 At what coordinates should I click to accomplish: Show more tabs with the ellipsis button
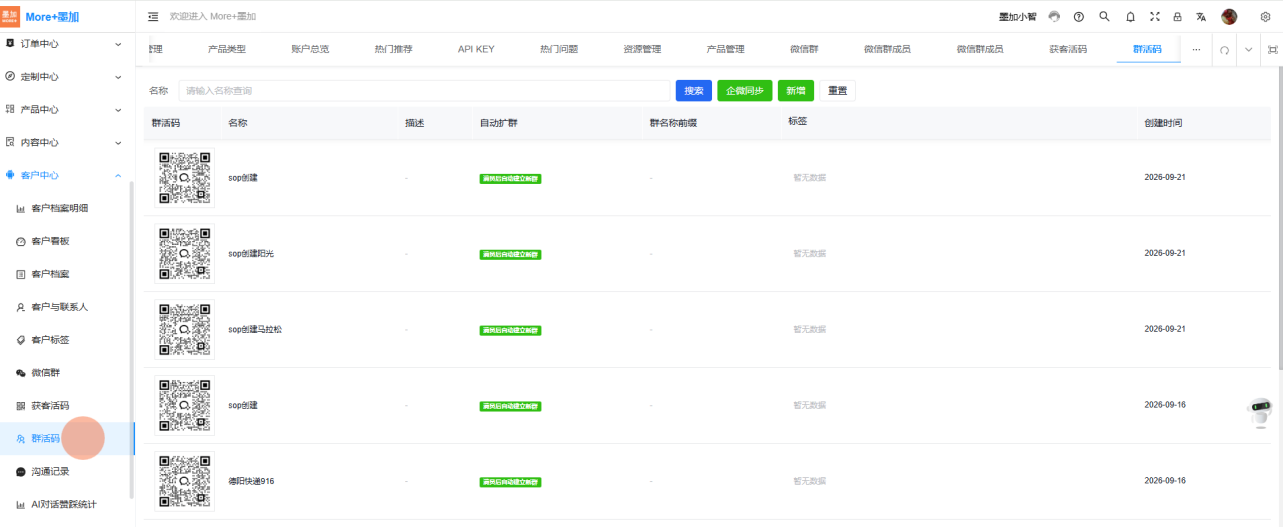1196,49
